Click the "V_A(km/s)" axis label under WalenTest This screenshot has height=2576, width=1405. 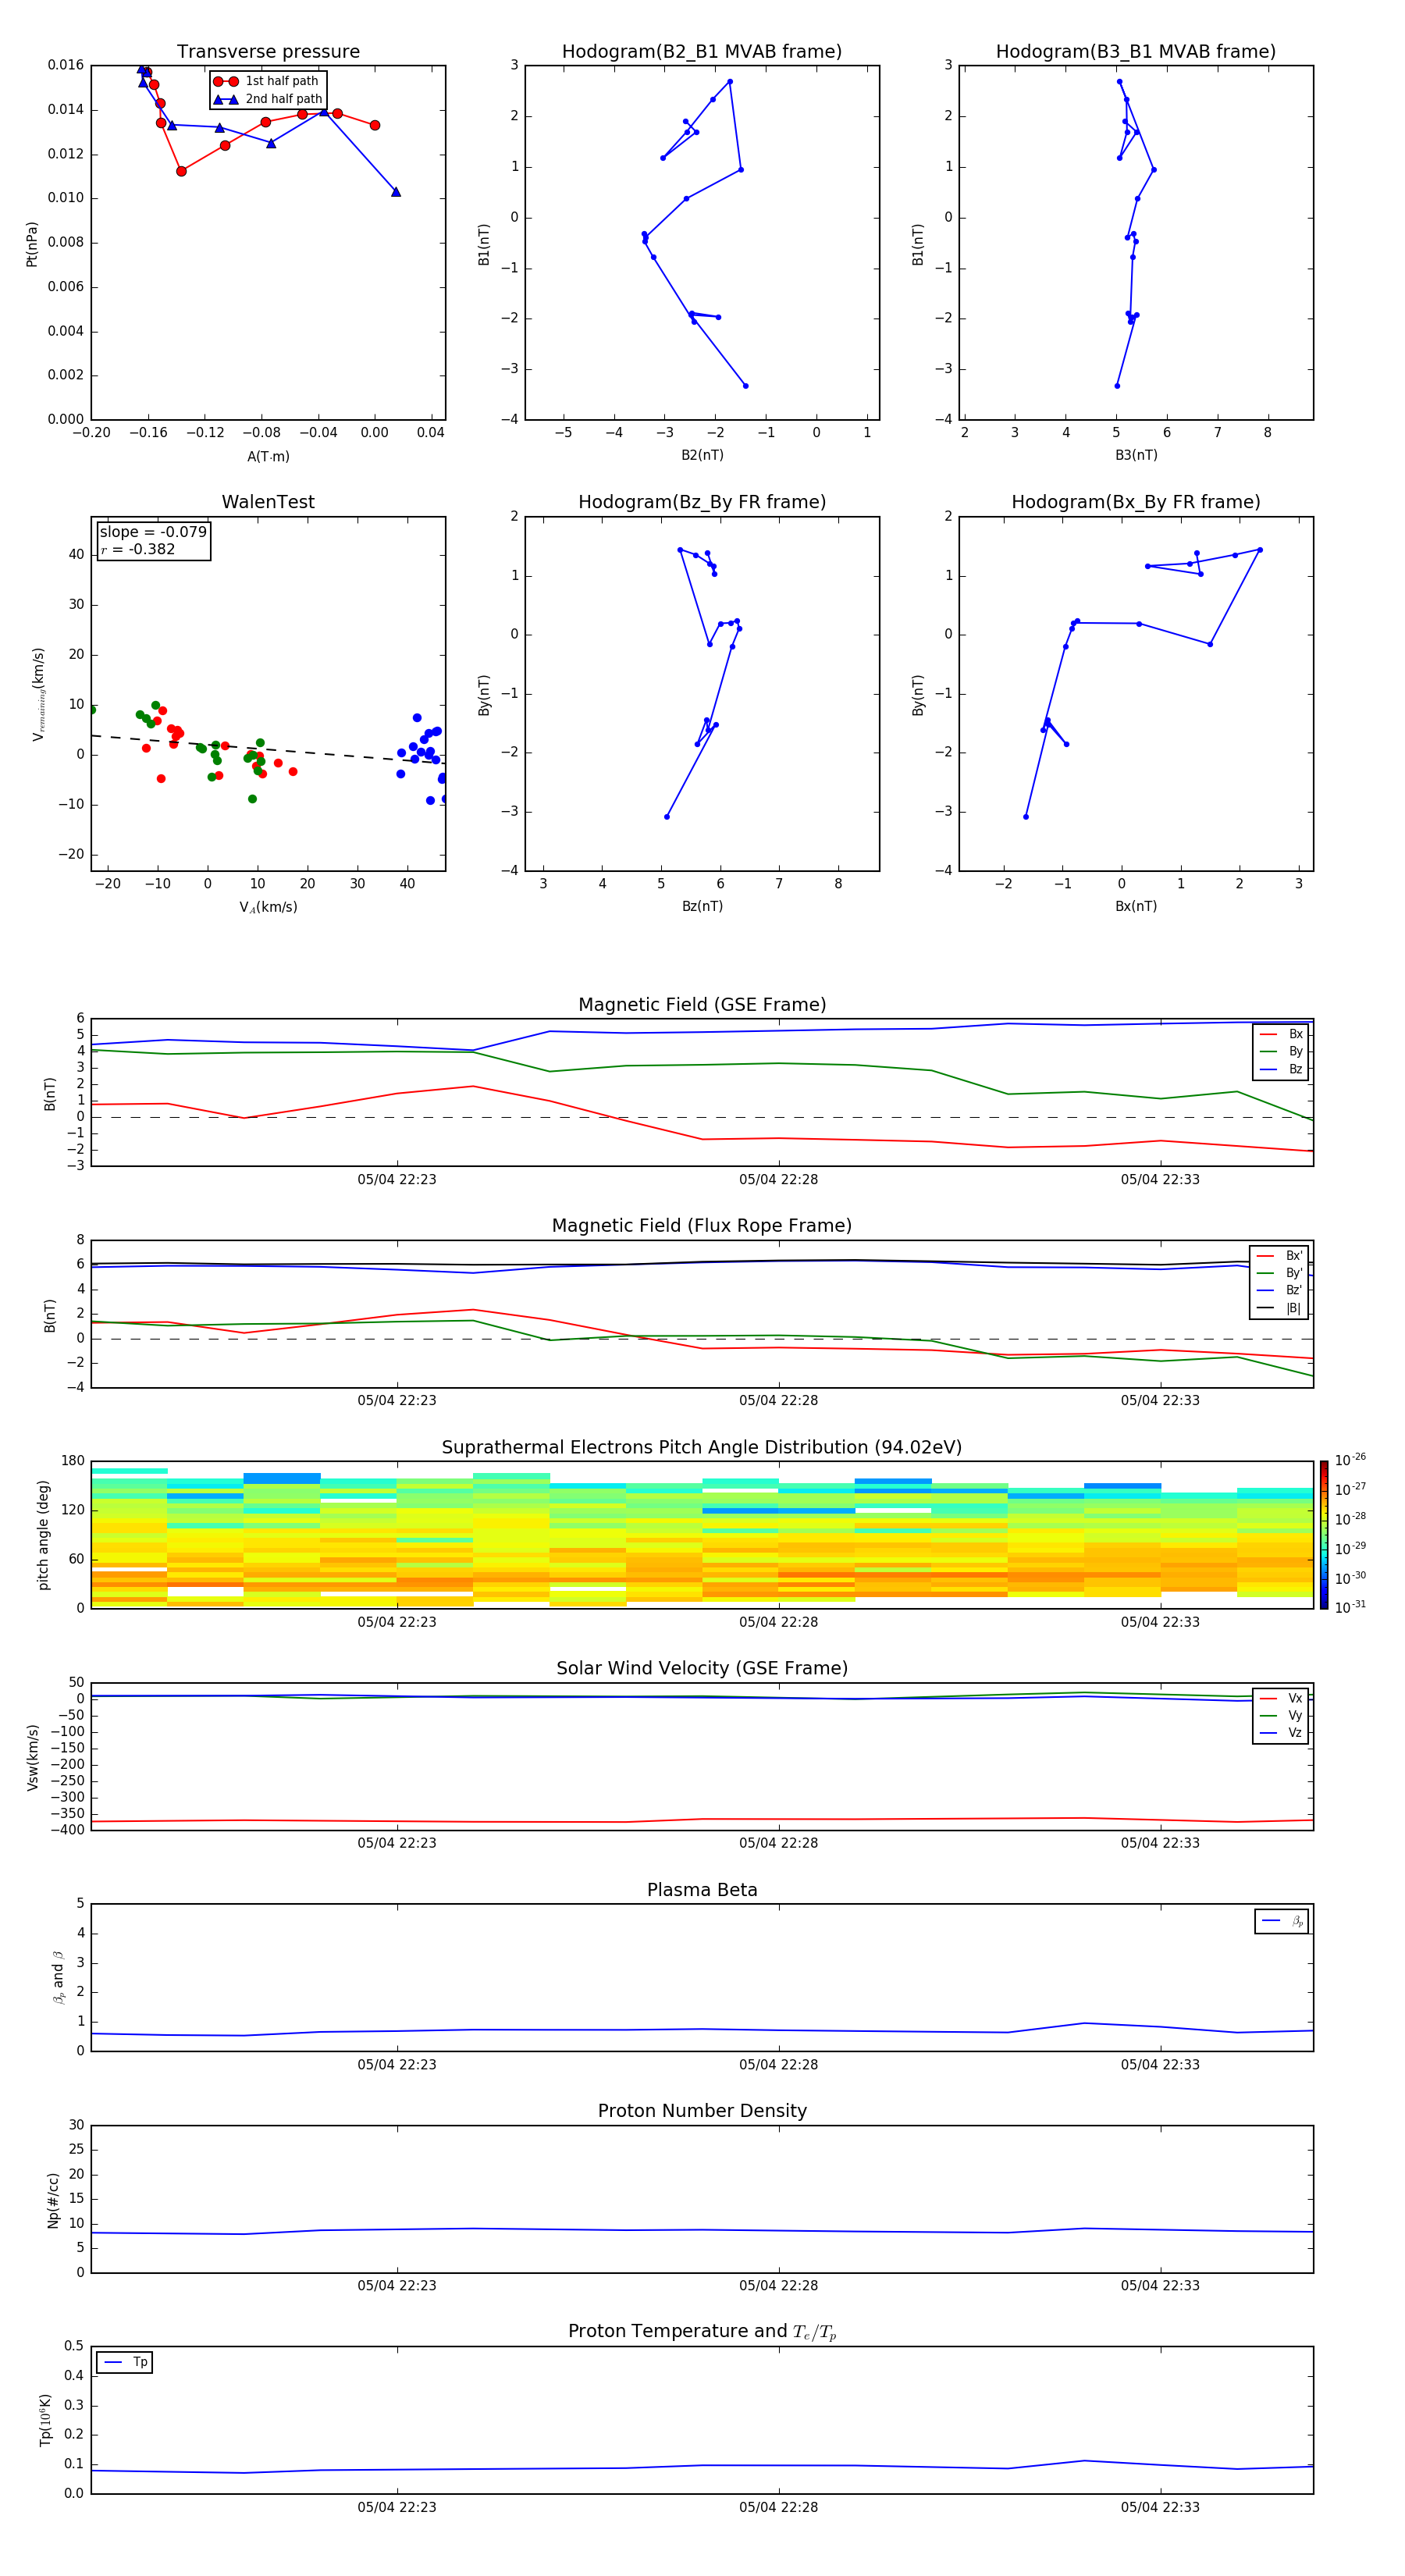coord(268,907)
